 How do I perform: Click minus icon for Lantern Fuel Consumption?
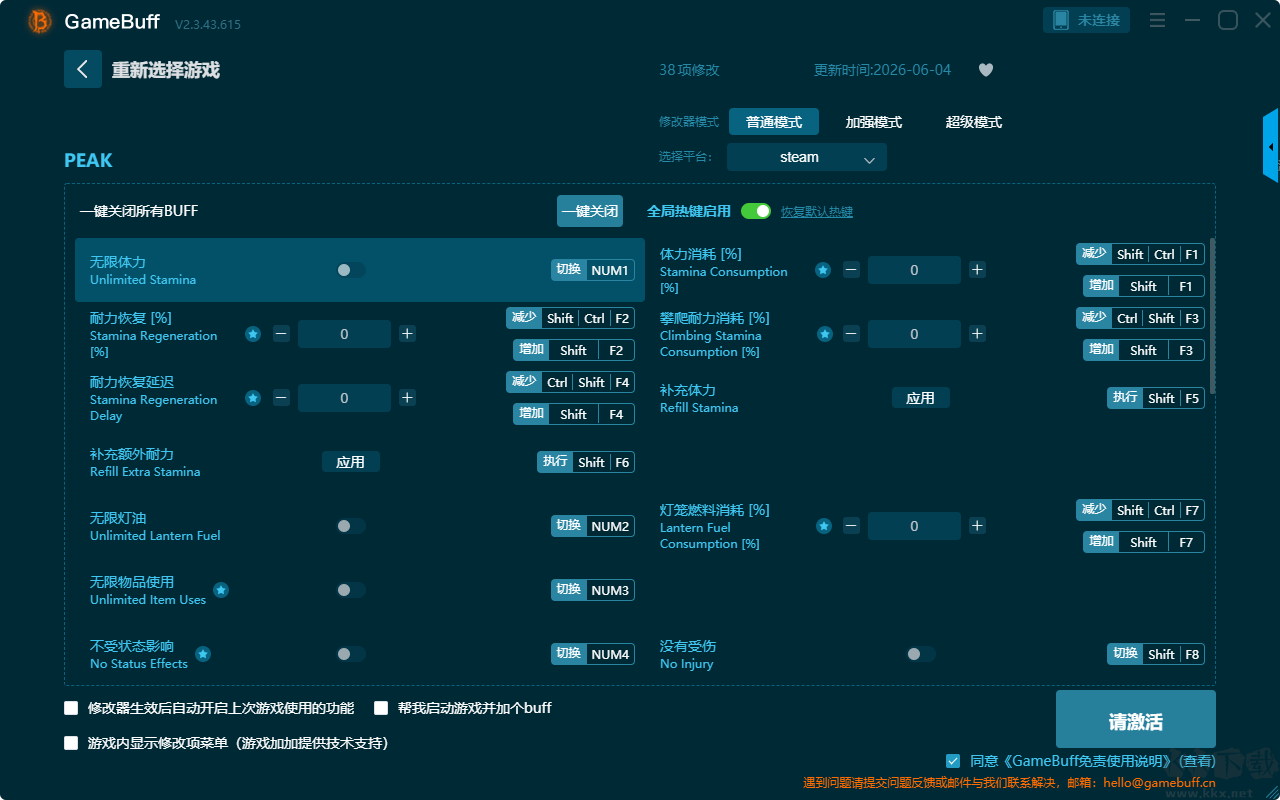(x=851, y=526)
